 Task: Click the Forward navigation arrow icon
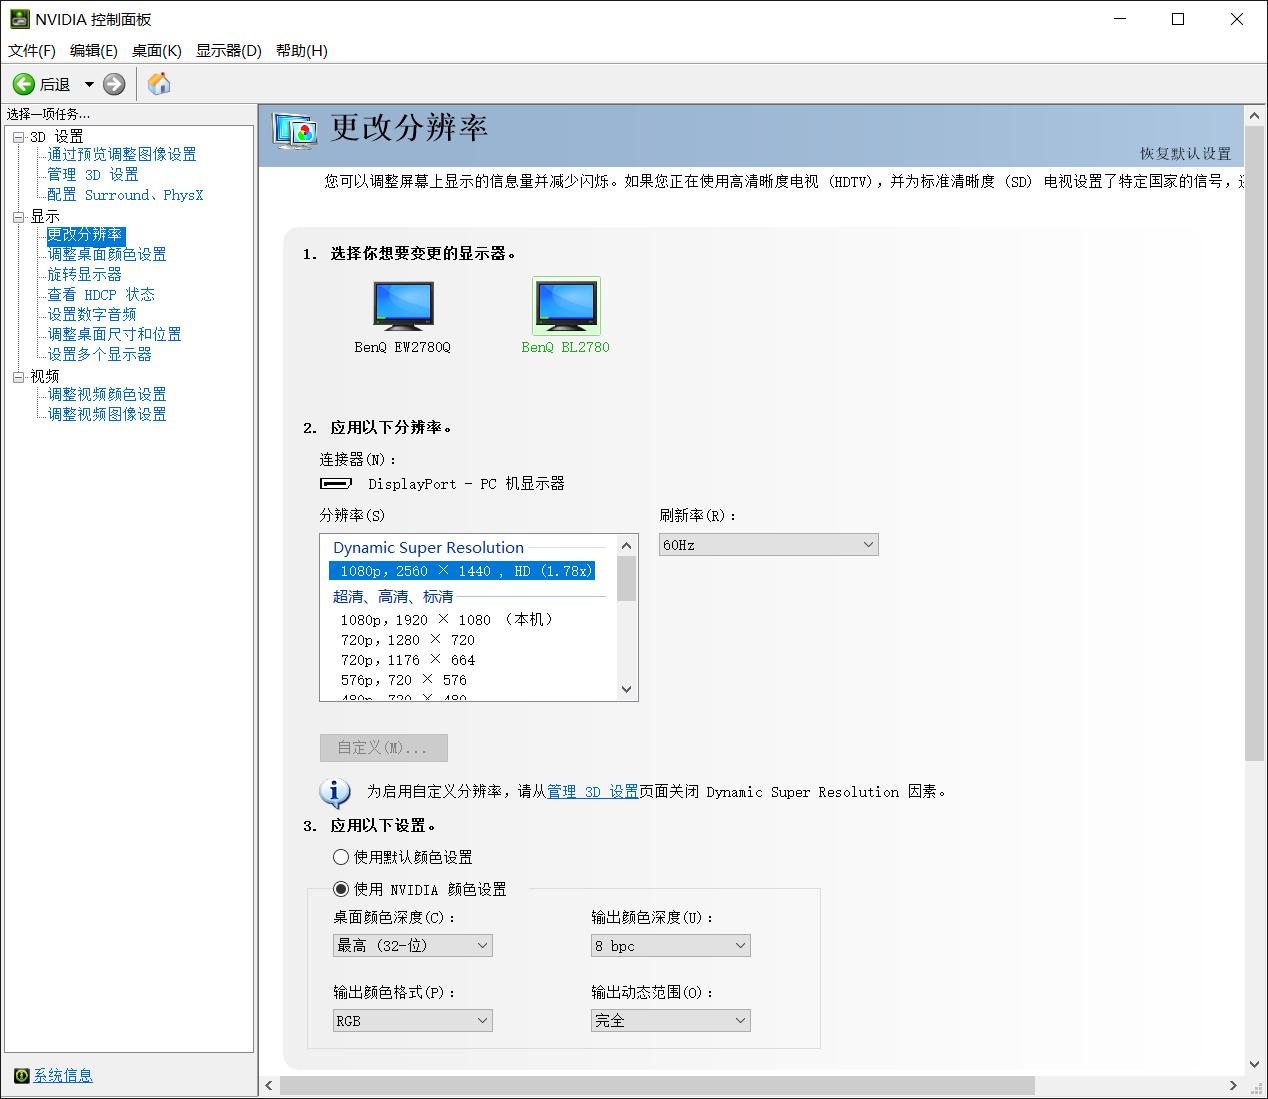(x=113, y=84)
